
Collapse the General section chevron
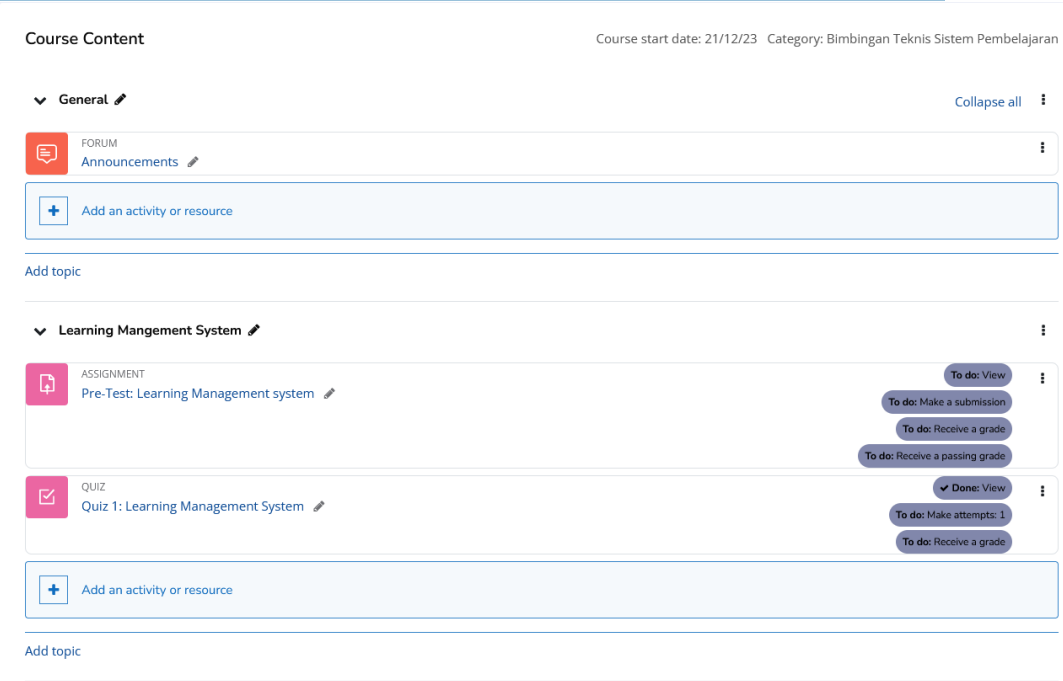click(x=40, y=101)
